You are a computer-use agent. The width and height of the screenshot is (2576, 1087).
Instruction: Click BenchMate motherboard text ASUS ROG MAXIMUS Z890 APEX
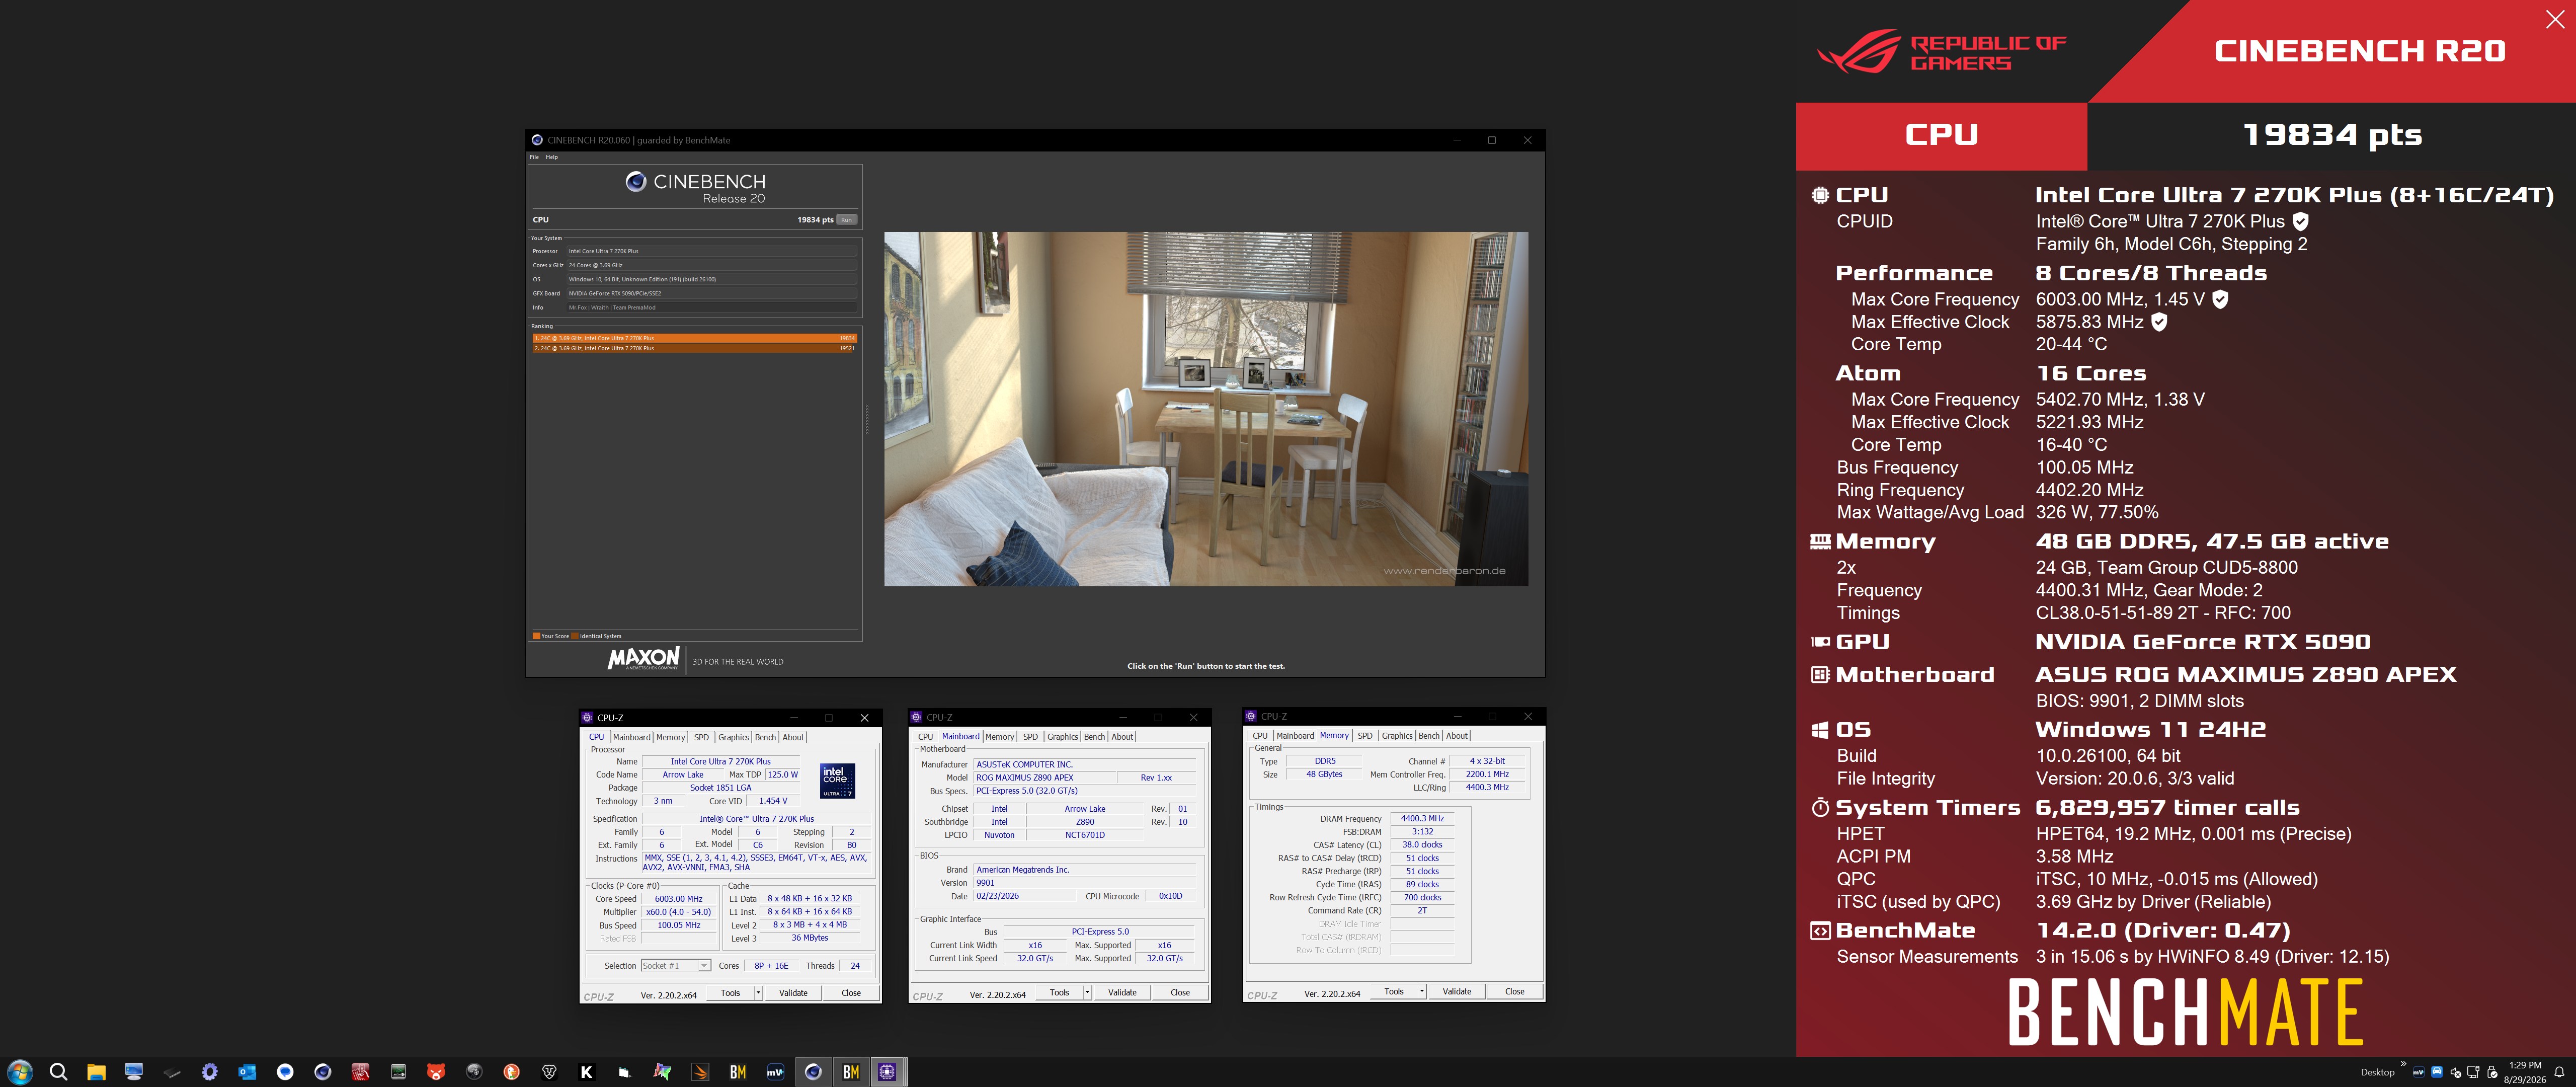coord(2245,675)
